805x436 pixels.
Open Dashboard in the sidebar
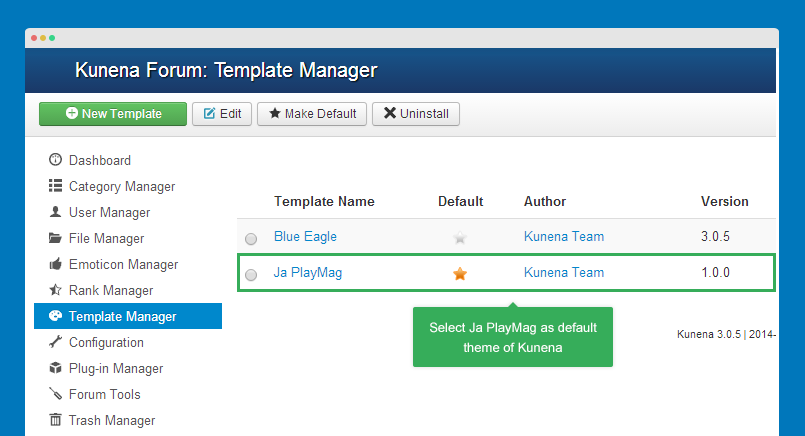tap(100, 160)
